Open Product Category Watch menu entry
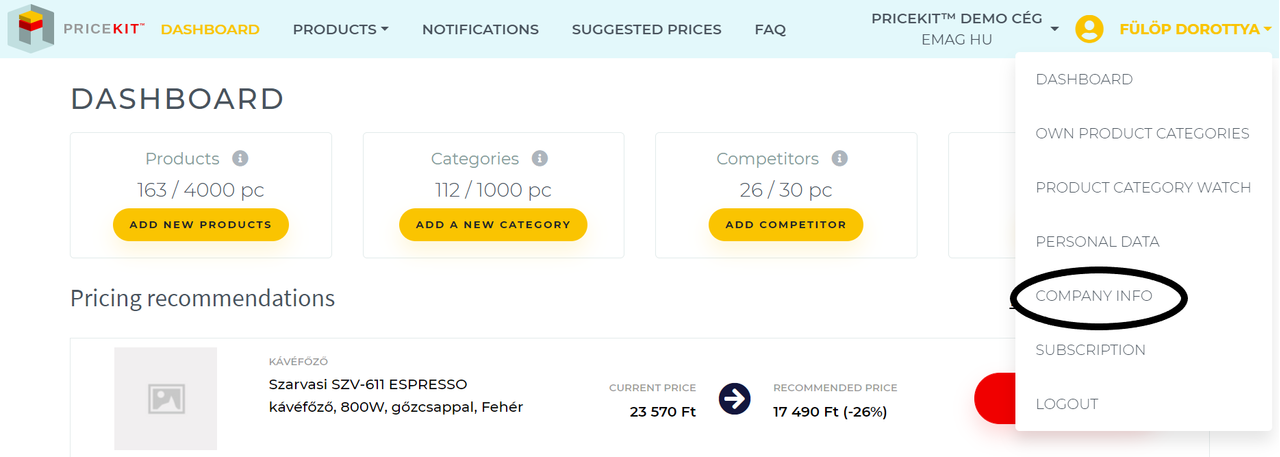This screenshot has width=1280, height=457. tap(1143, 188)
